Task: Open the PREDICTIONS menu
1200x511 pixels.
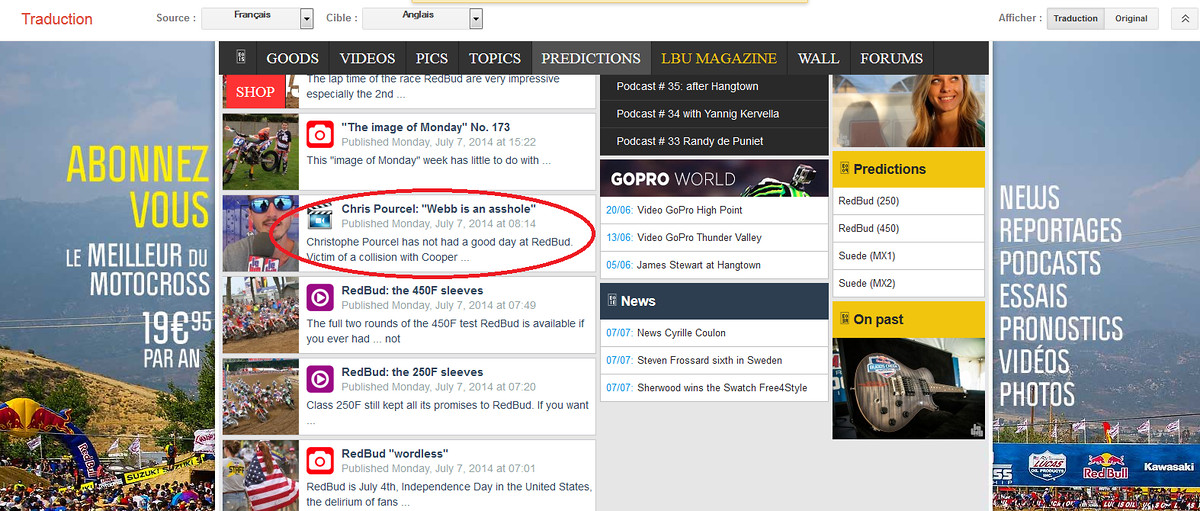Action: coord(591,58)
